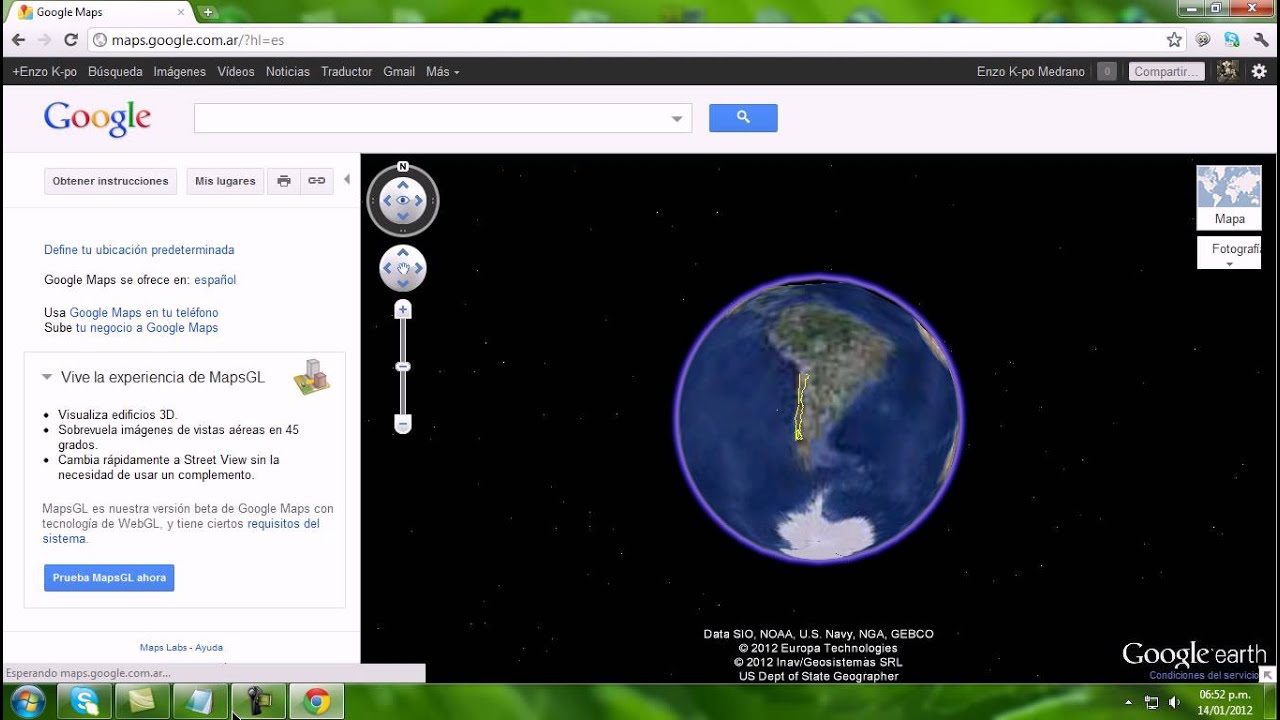Click the blue search magnifier button
Screen dimensions: 1280x720
[x=743, y=118]
